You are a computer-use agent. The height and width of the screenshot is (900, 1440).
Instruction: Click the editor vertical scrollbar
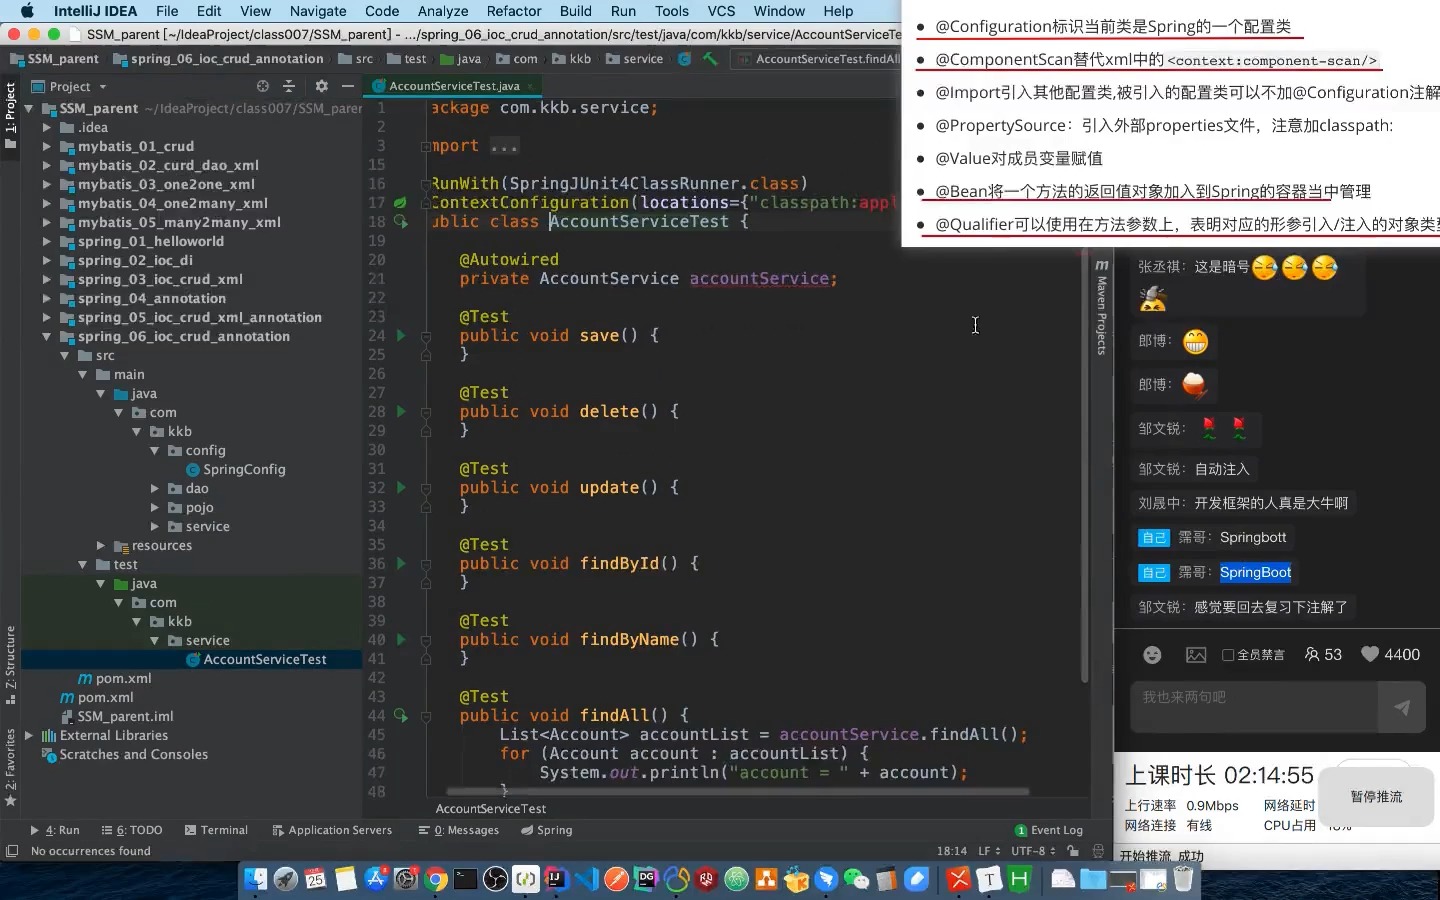click(1084, 470)
